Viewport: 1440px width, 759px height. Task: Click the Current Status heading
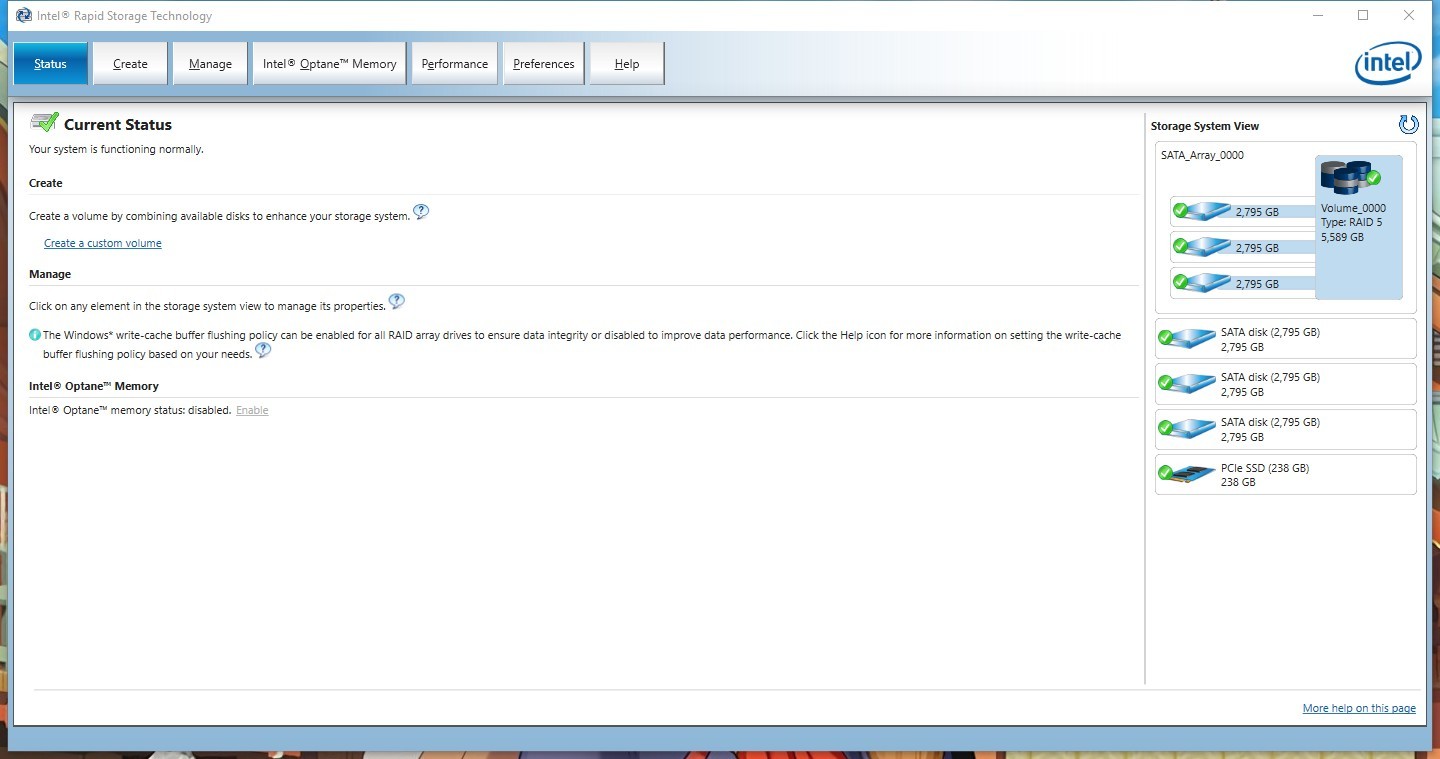pos(118,125)
